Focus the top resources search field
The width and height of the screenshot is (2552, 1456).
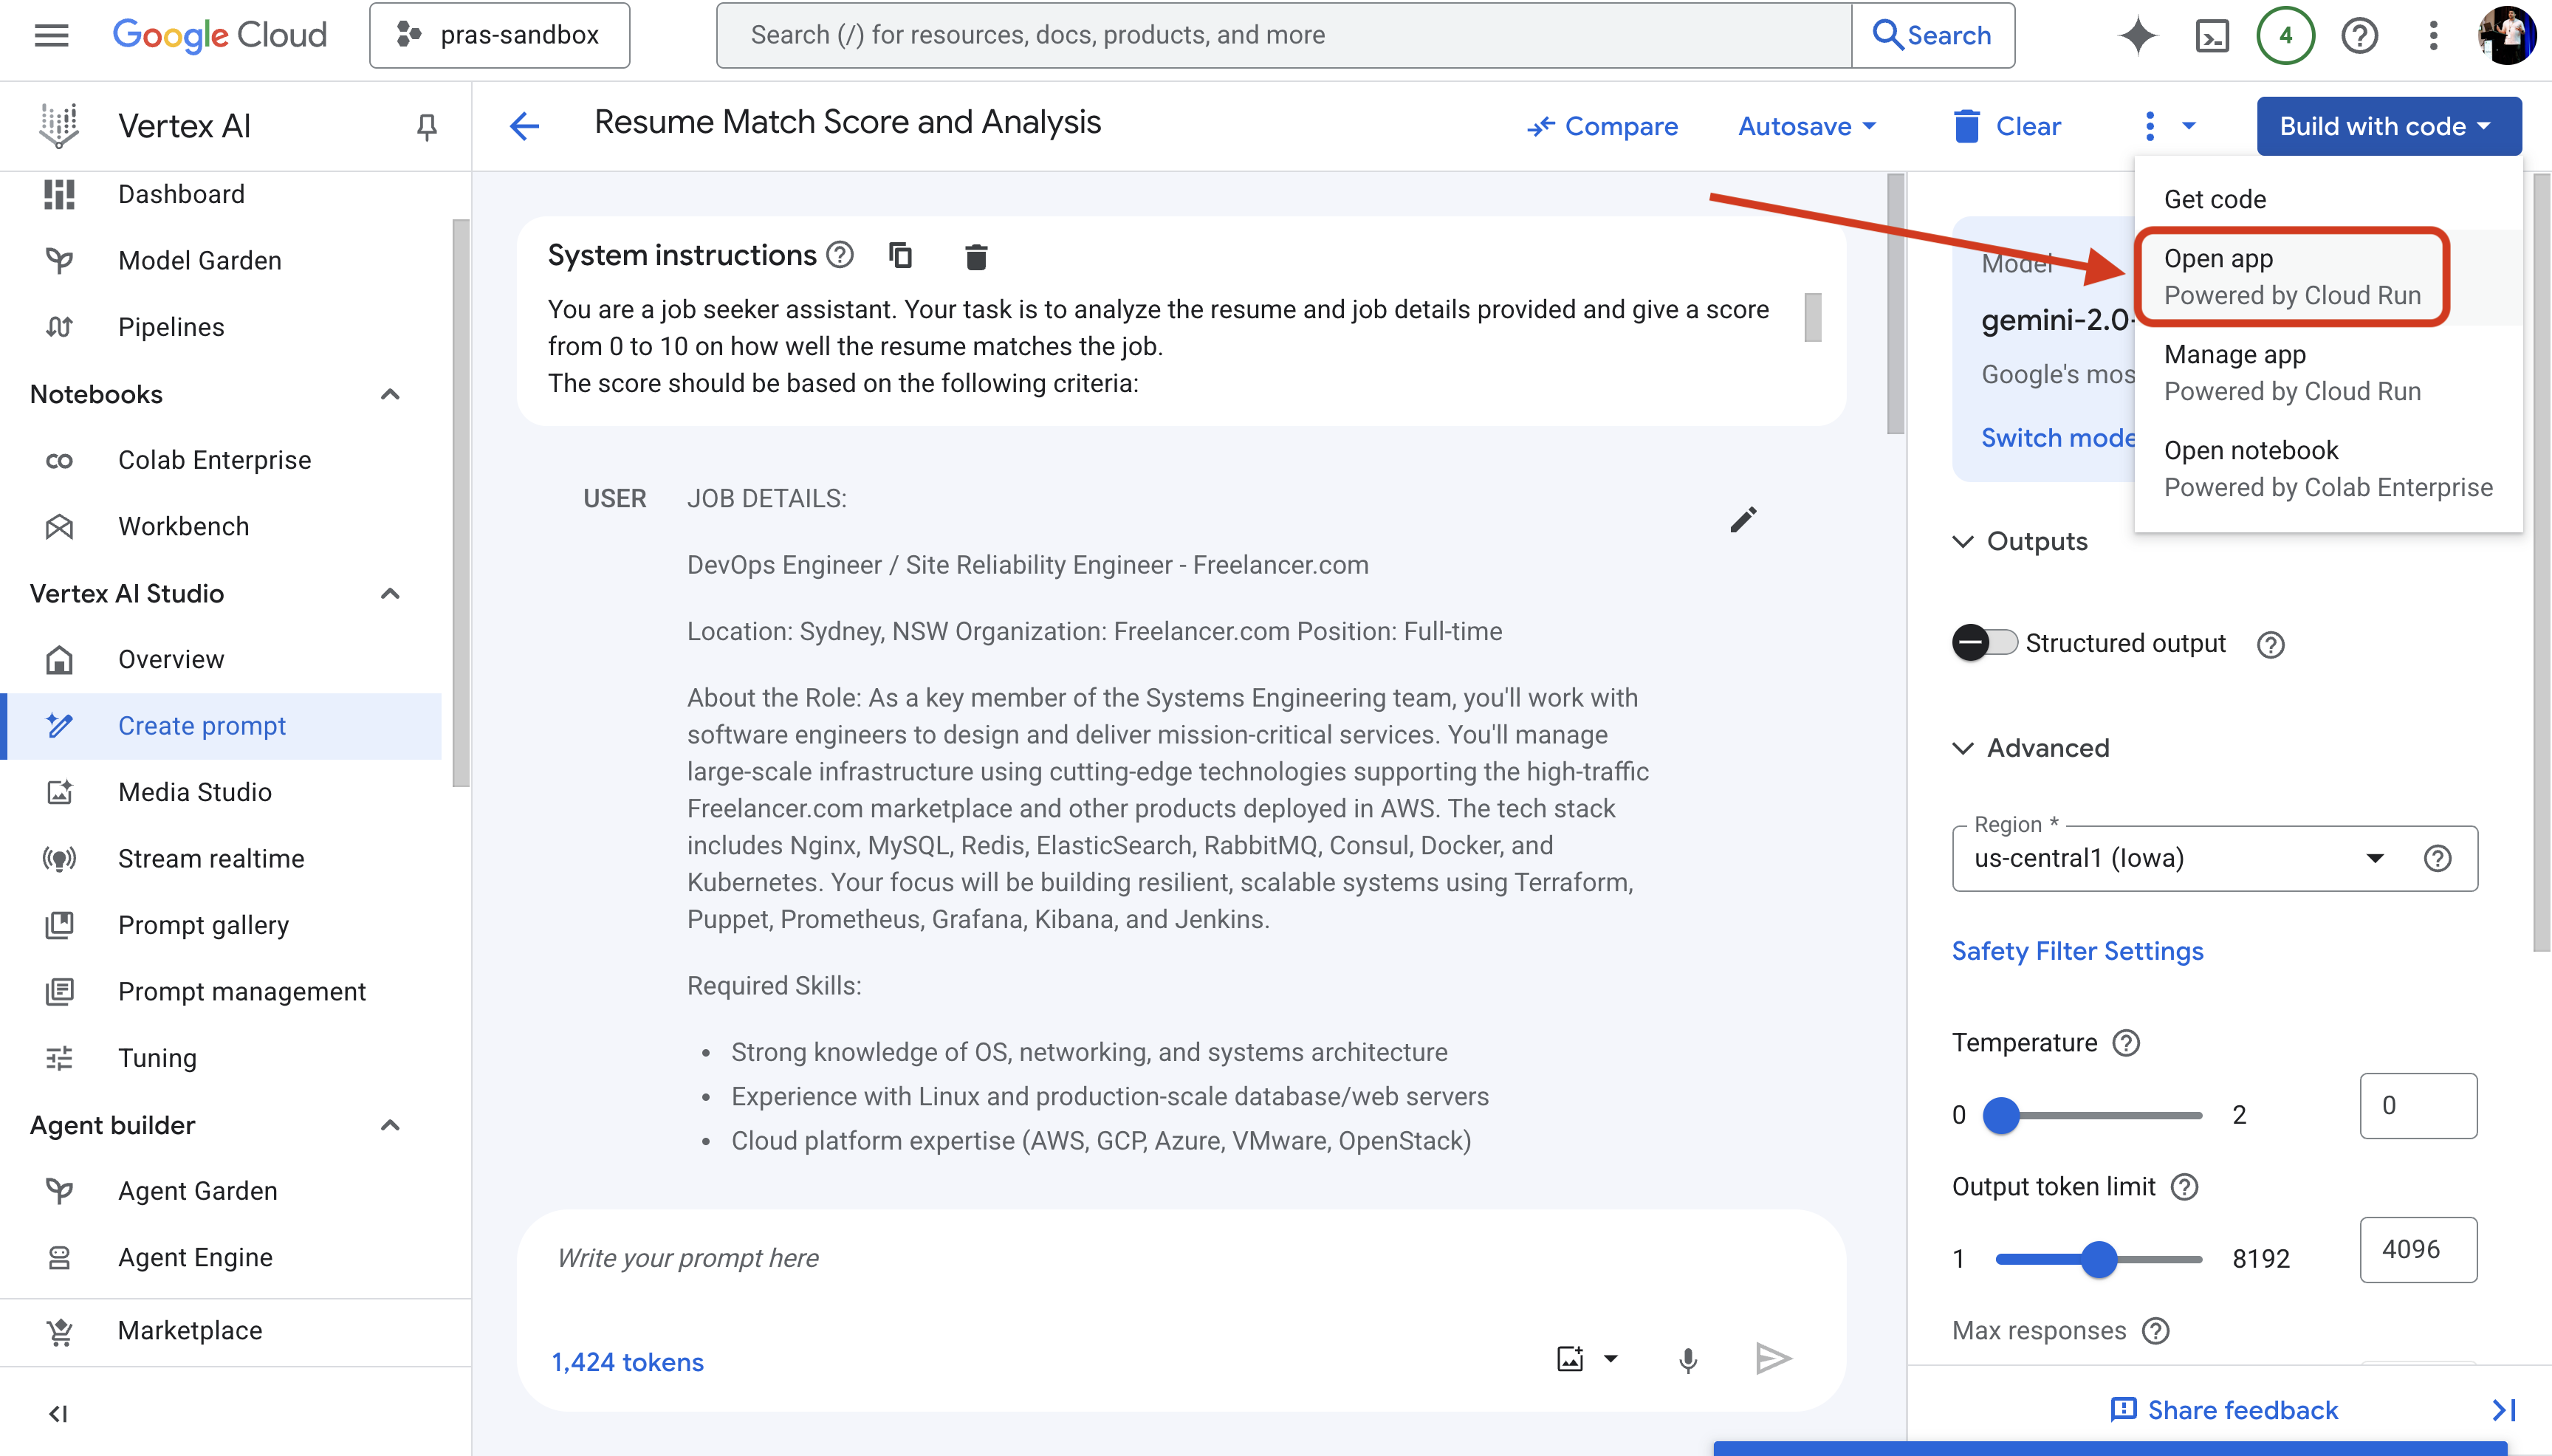point(1284,35)
